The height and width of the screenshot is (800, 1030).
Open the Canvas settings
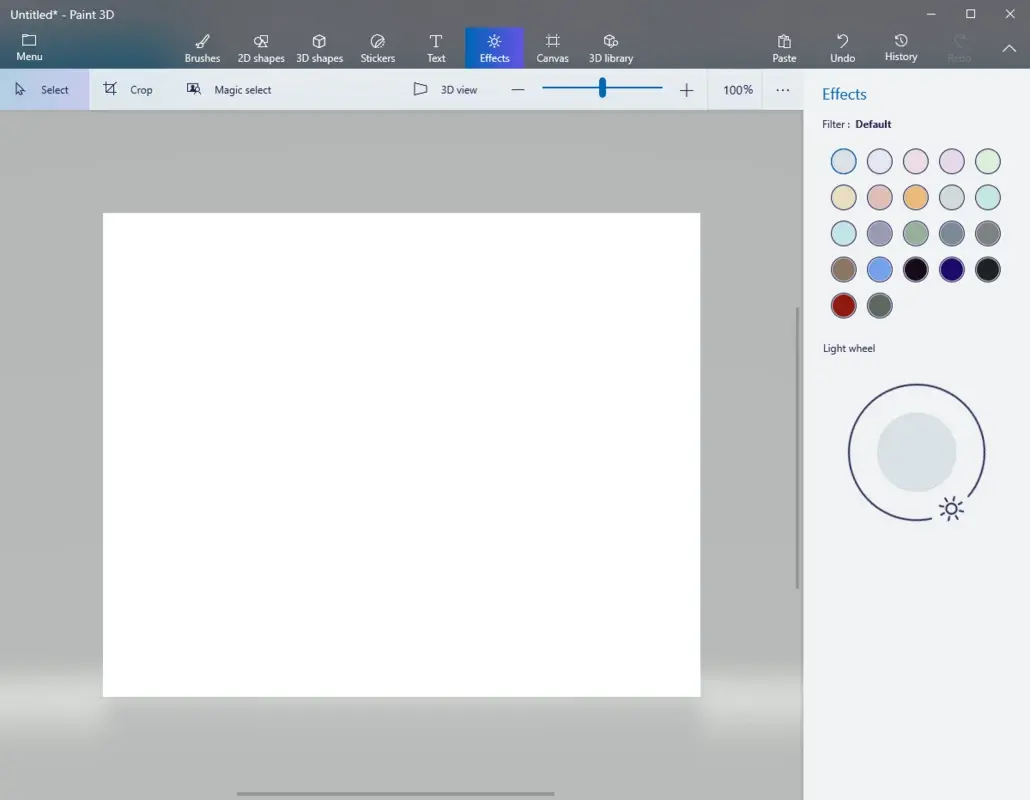tap(552, 47)
